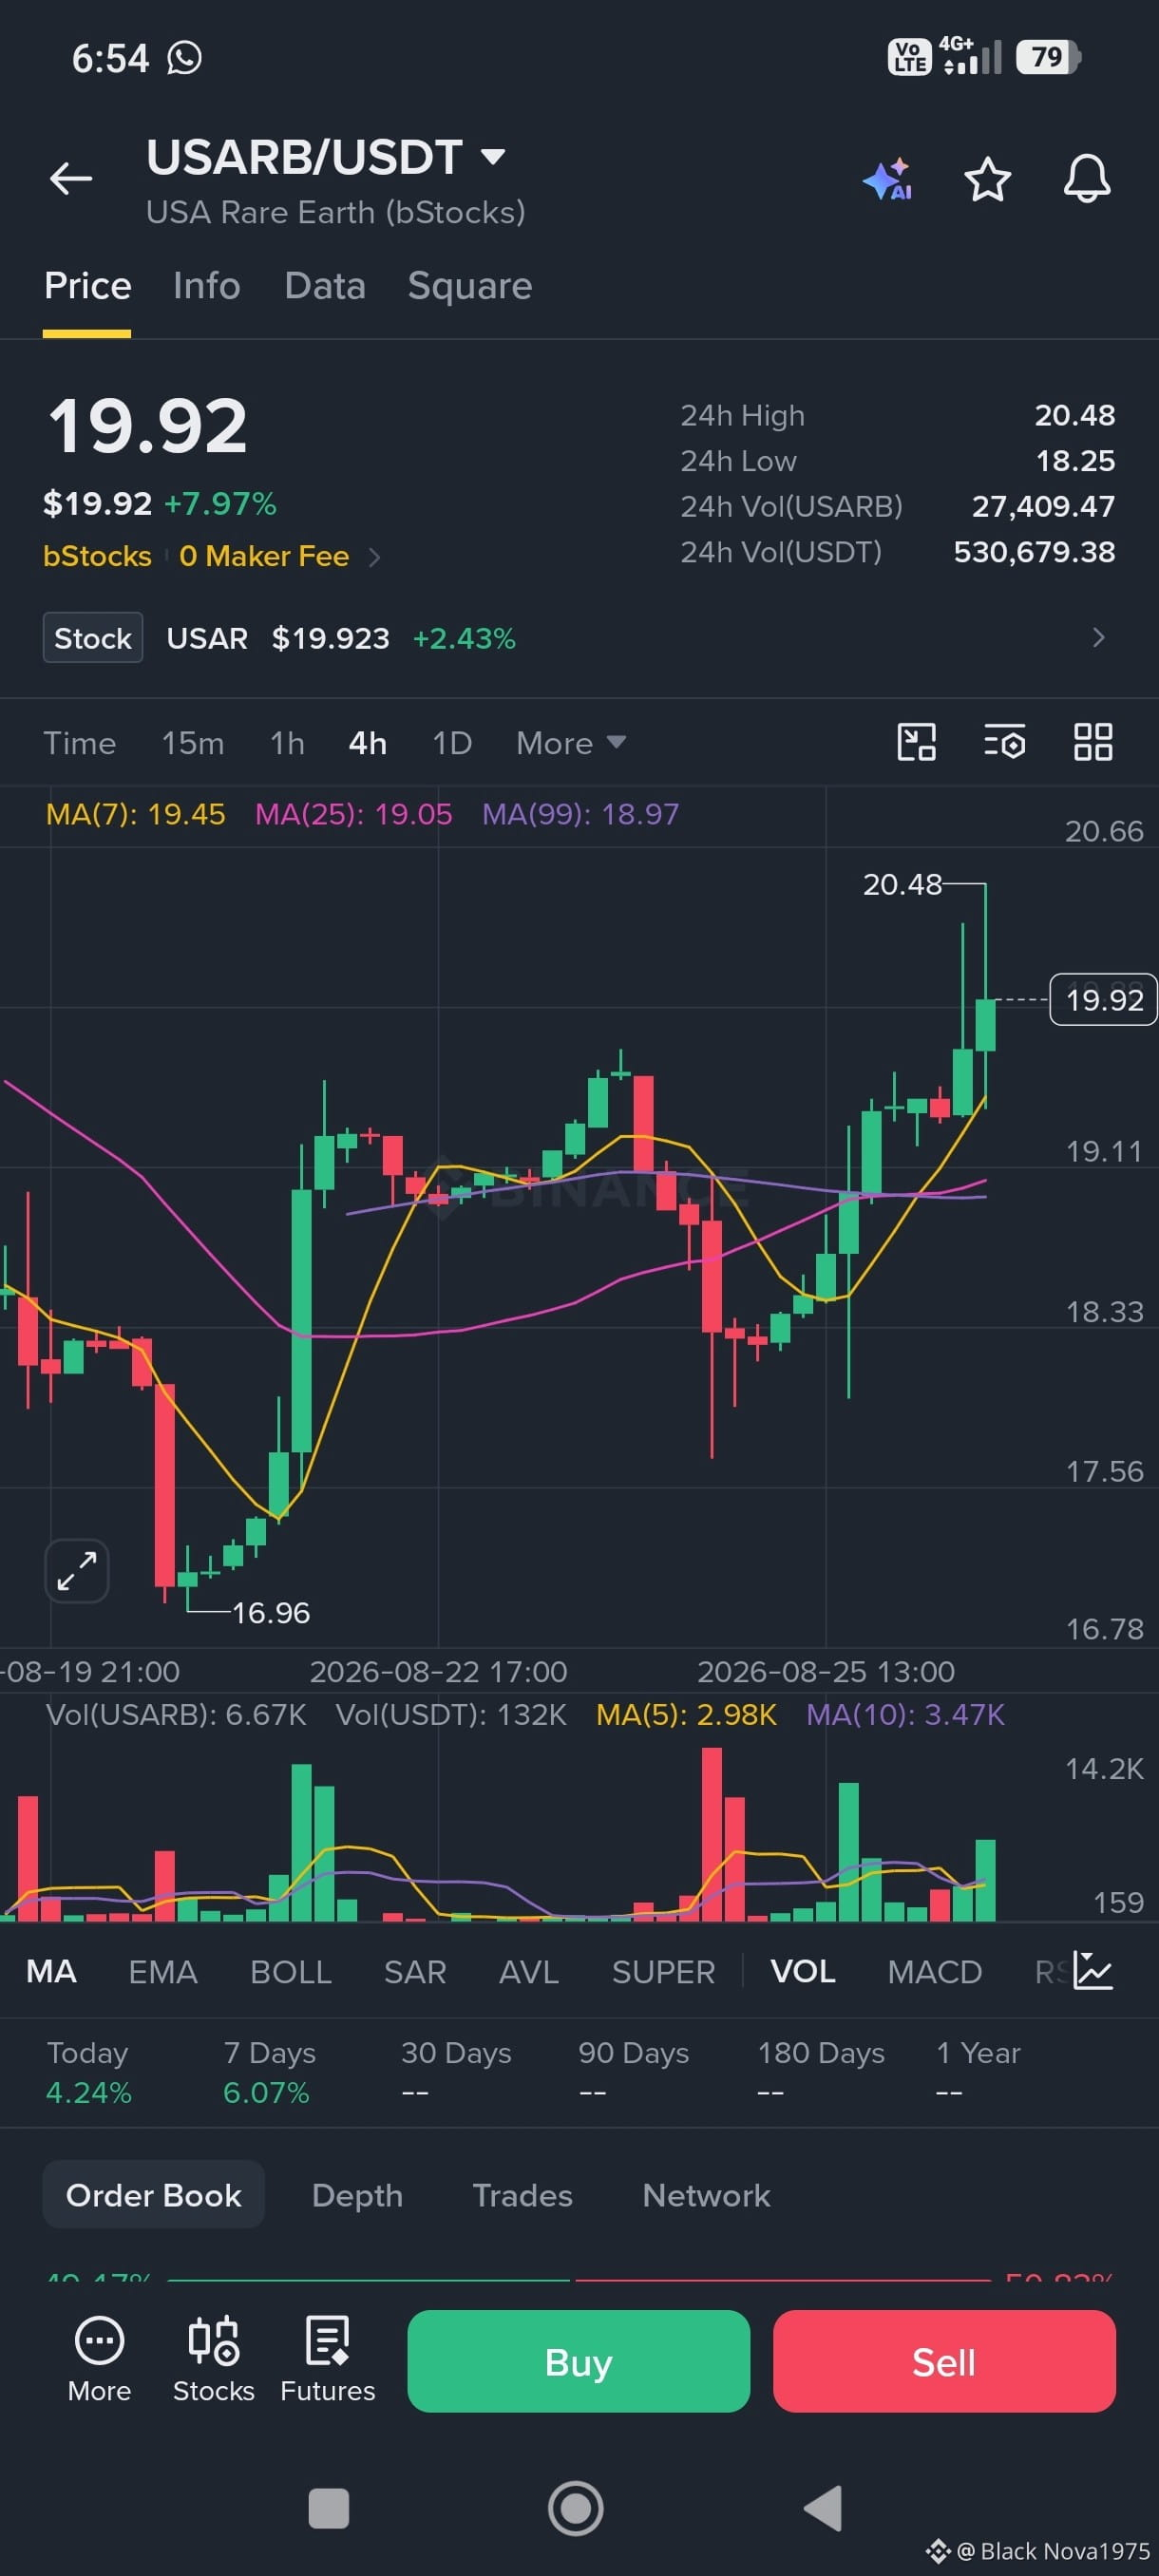
Task: Tap the MA(25): 19.05 legend
Action: coord(353,814)
